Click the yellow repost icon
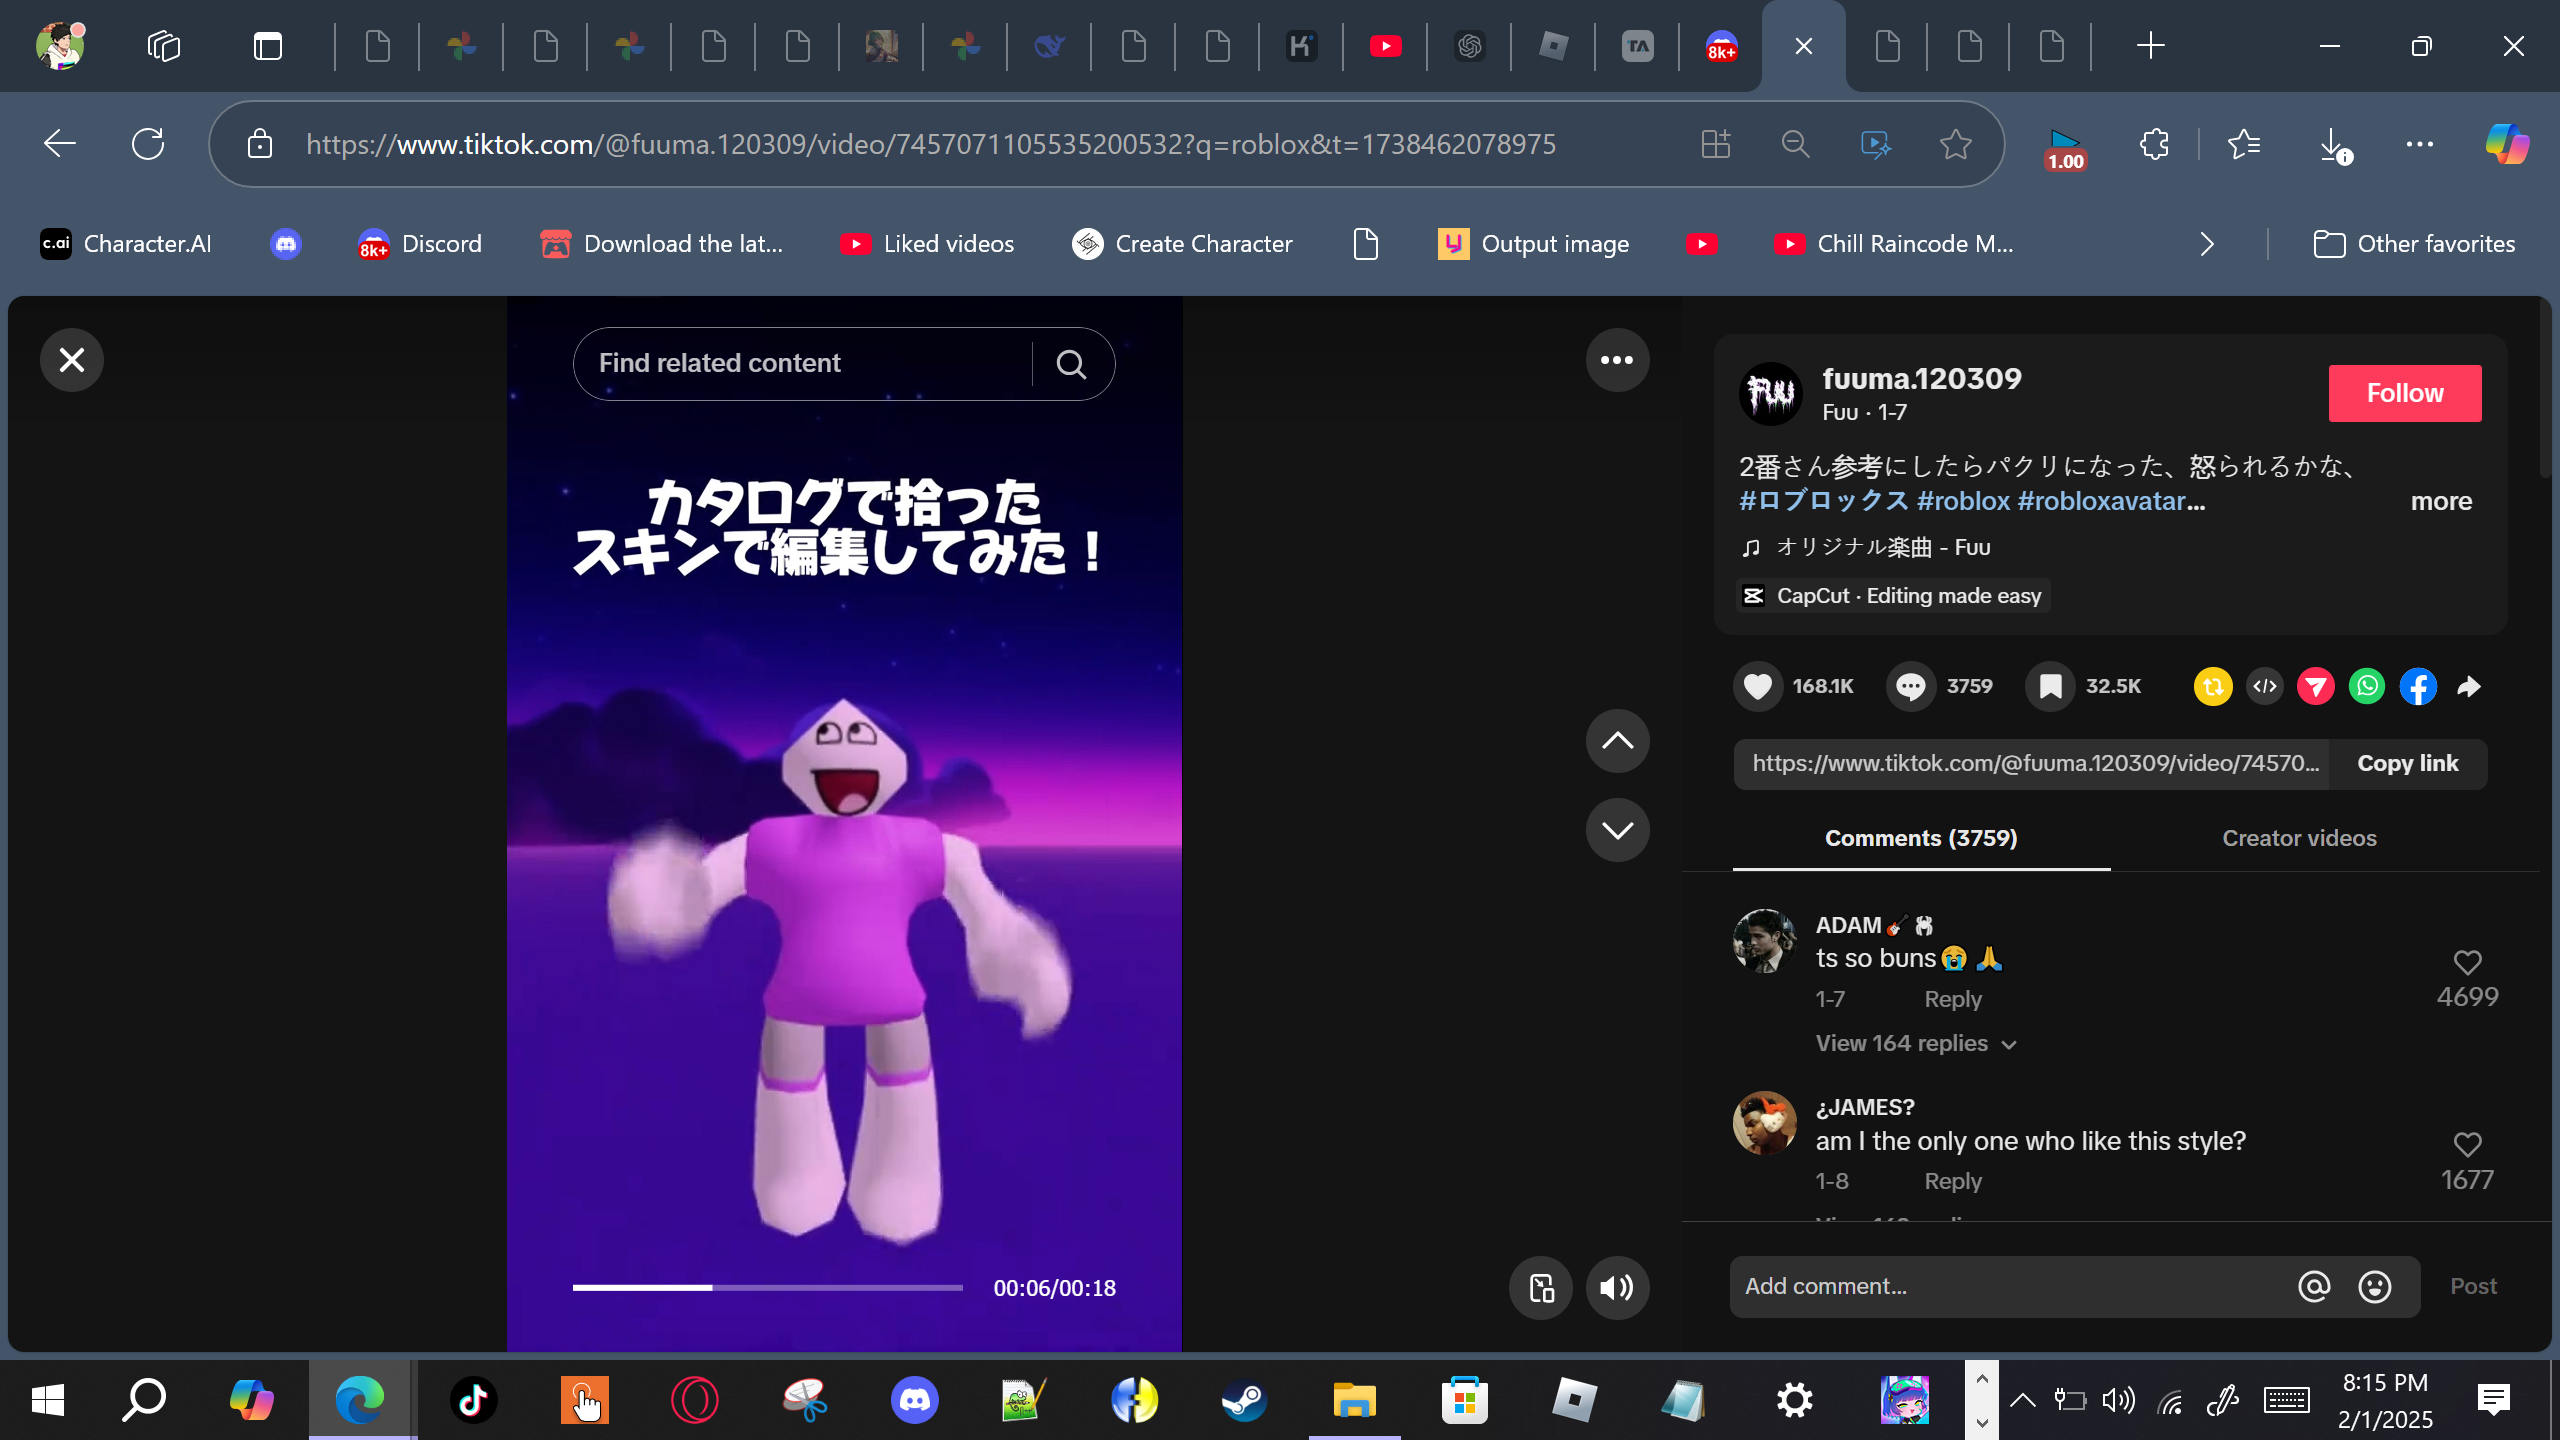2560x1440 pixels. pos(2213,686)
